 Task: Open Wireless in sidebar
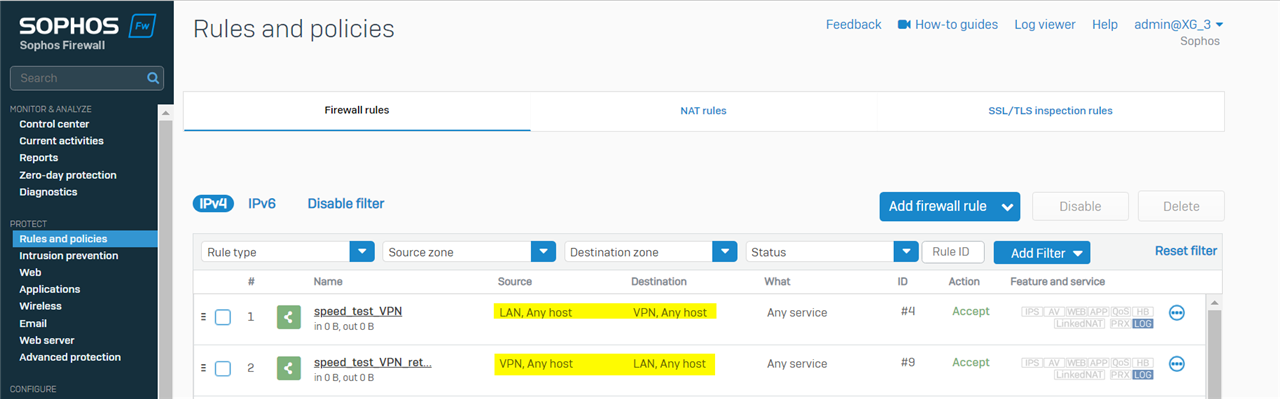(40, 306)
